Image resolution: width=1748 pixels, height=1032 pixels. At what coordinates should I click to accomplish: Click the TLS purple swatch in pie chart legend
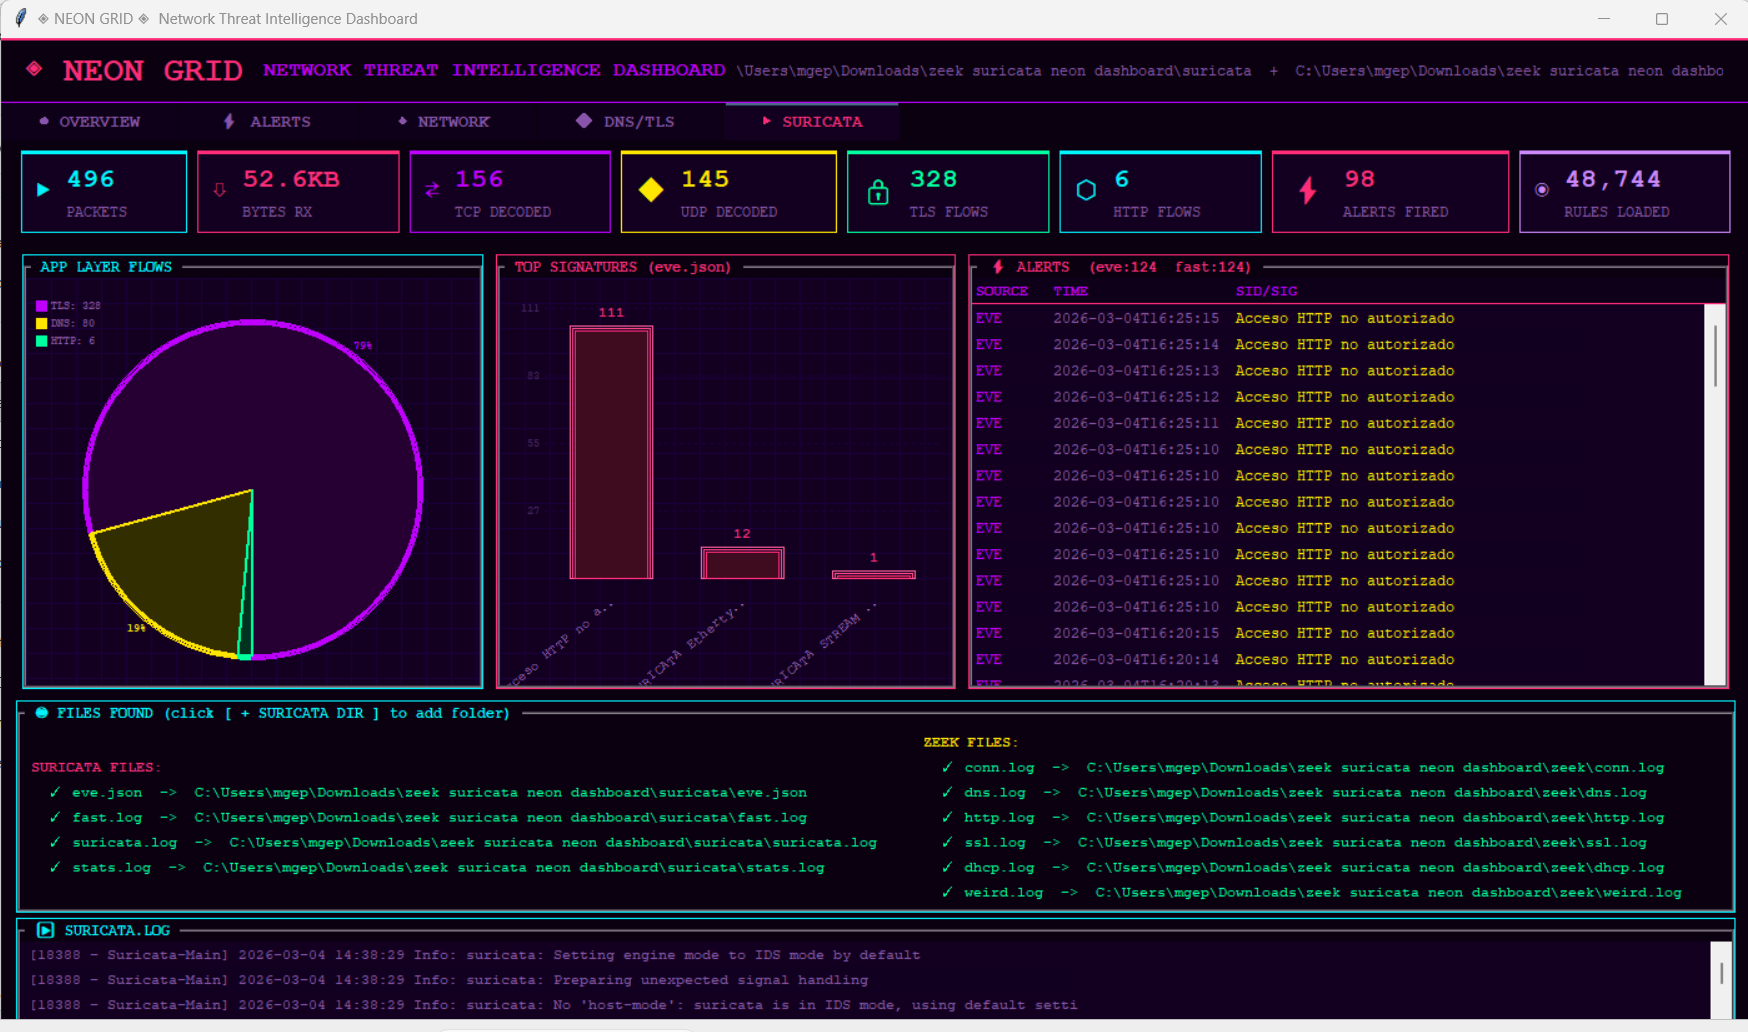[x=41, y=305]
